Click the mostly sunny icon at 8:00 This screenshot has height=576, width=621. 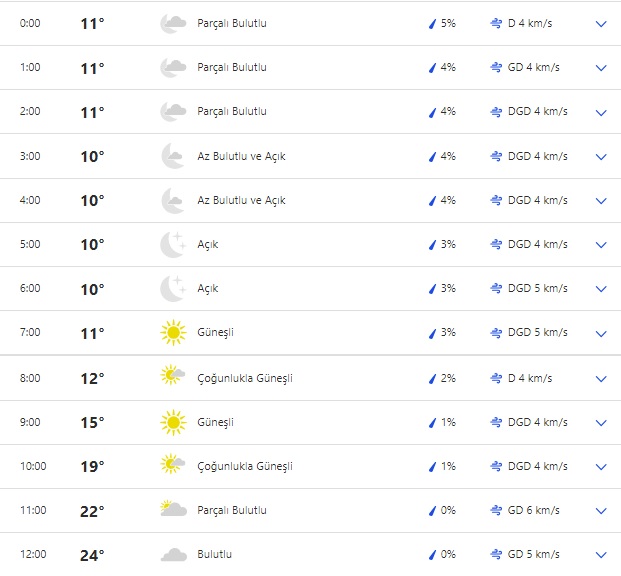click(173, 378)
